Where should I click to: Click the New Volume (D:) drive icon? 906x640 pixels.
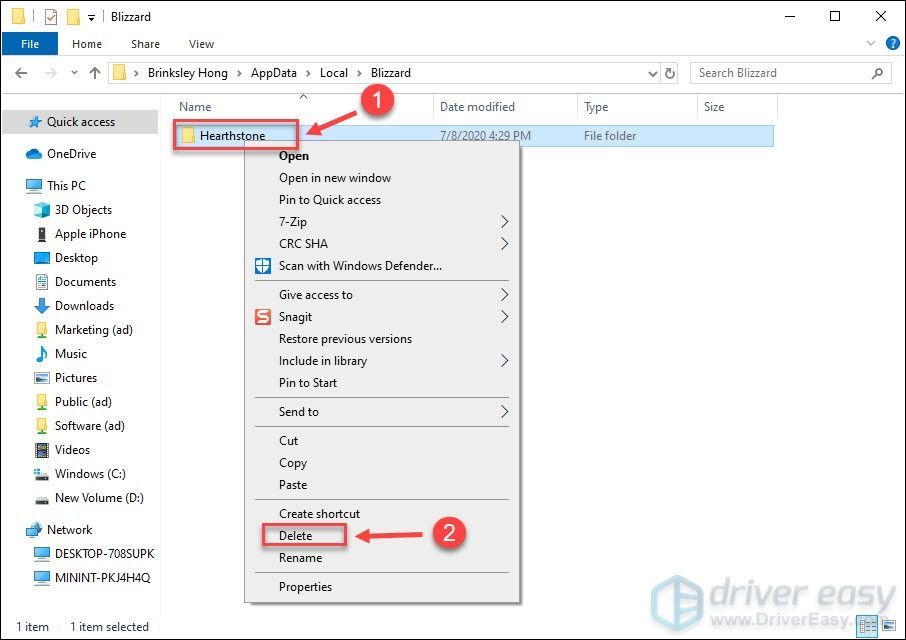point(42,500)
